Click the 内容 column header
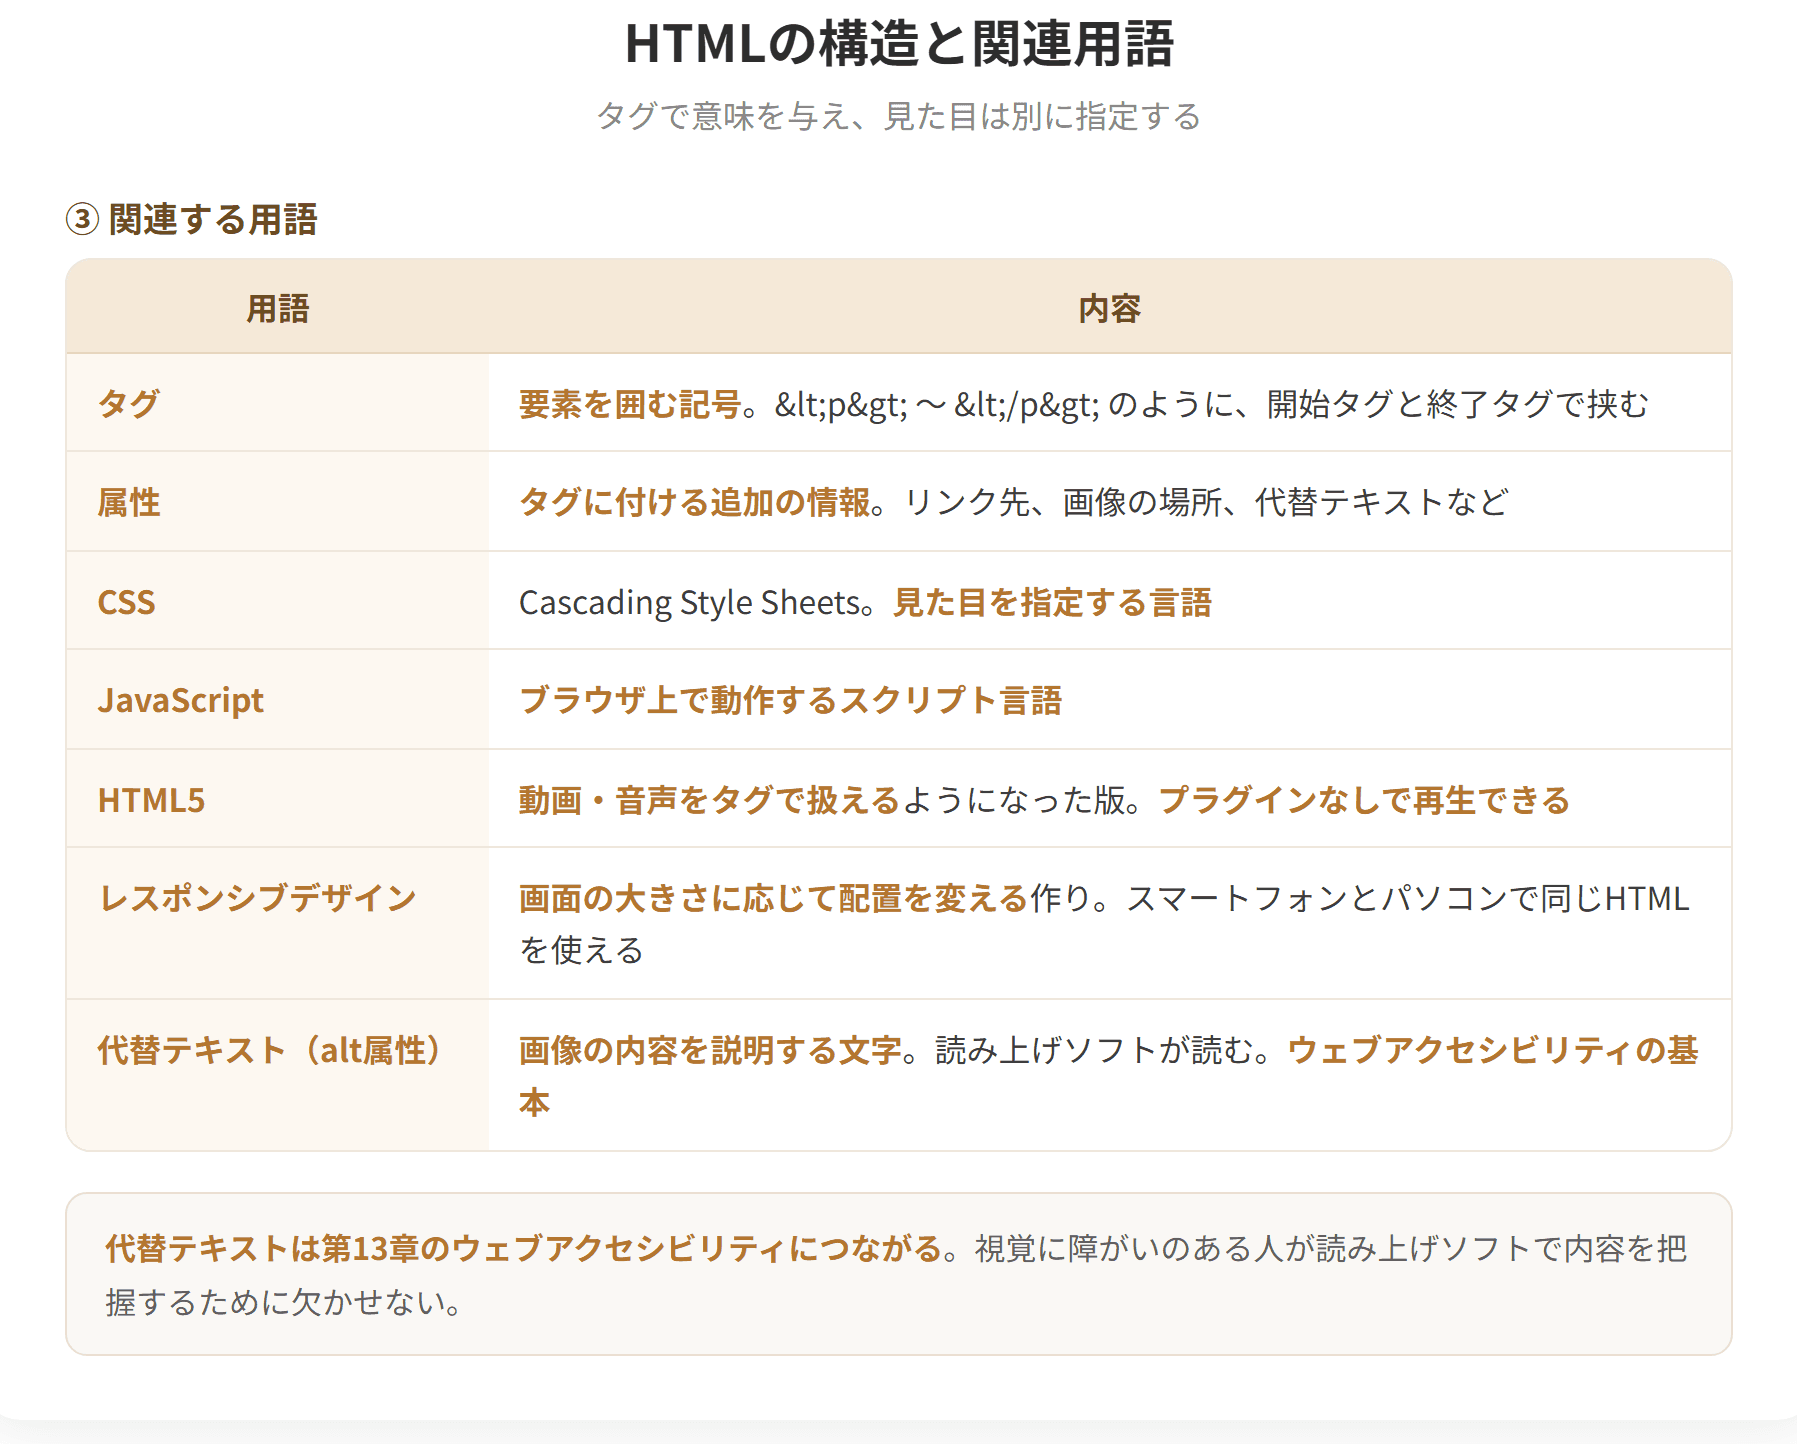1797x1444 pixels. (1110, 308)
